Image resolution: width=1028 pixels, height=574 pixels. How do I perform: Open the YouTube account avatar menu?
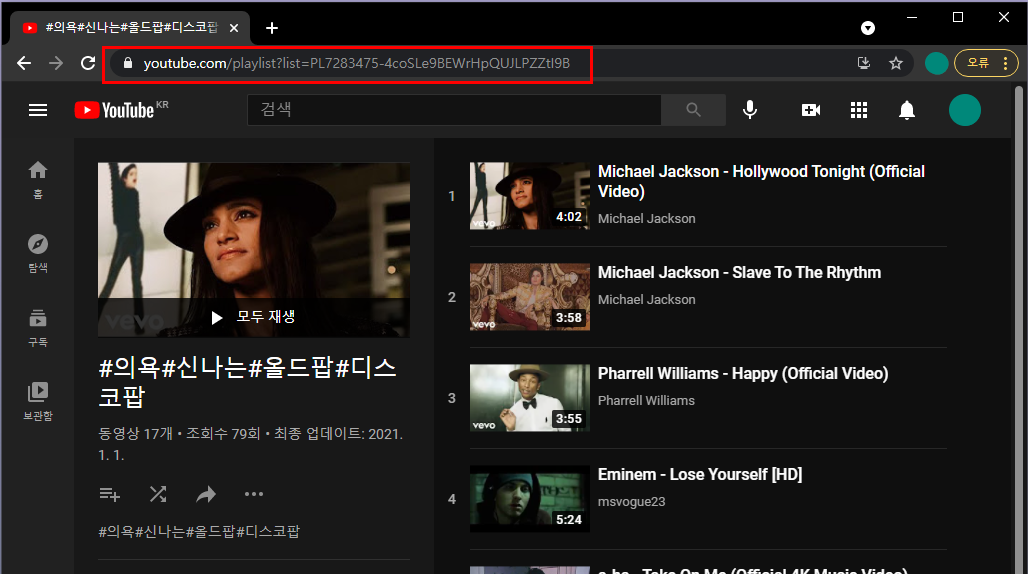pyautogui.click(x=964, y=109)
